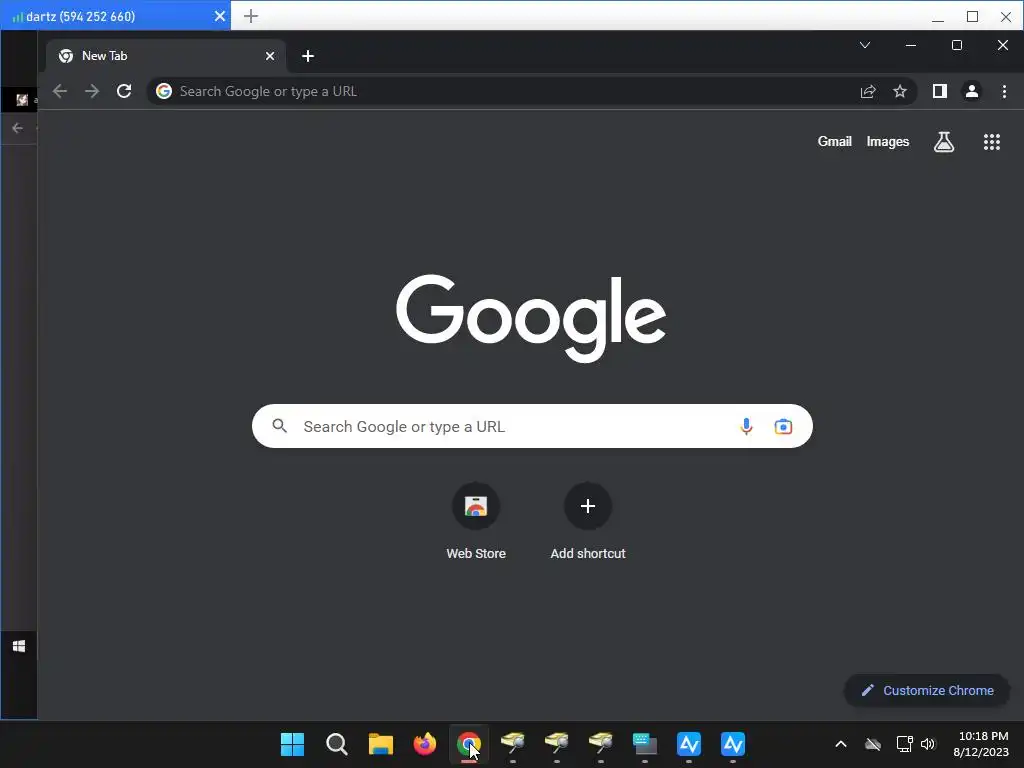
Task: Search by image with the camera icon
Action: 783,426
